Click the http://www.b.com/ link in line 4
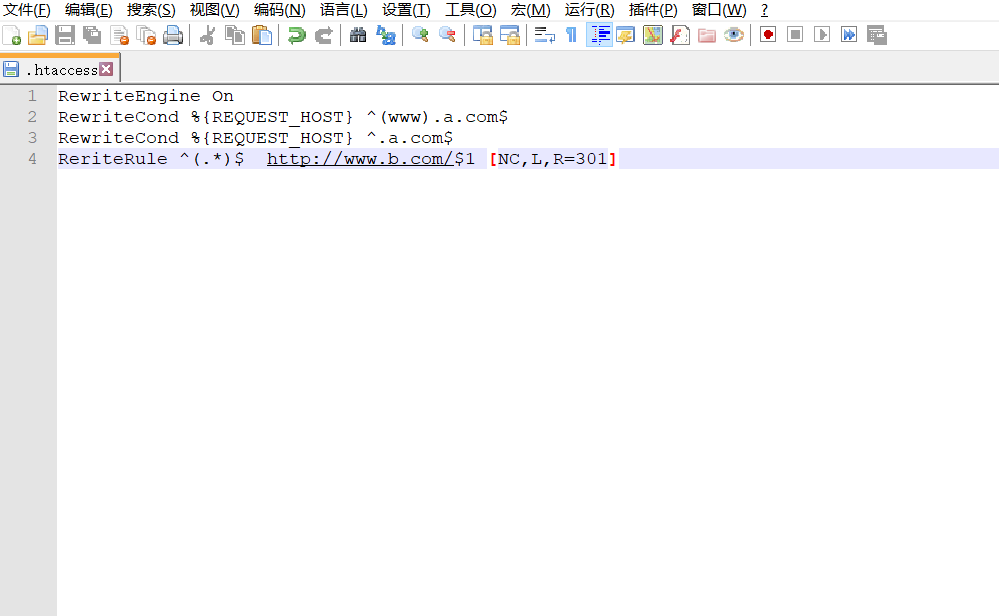Screen dimensions: 999x616 tap(360, 159)
